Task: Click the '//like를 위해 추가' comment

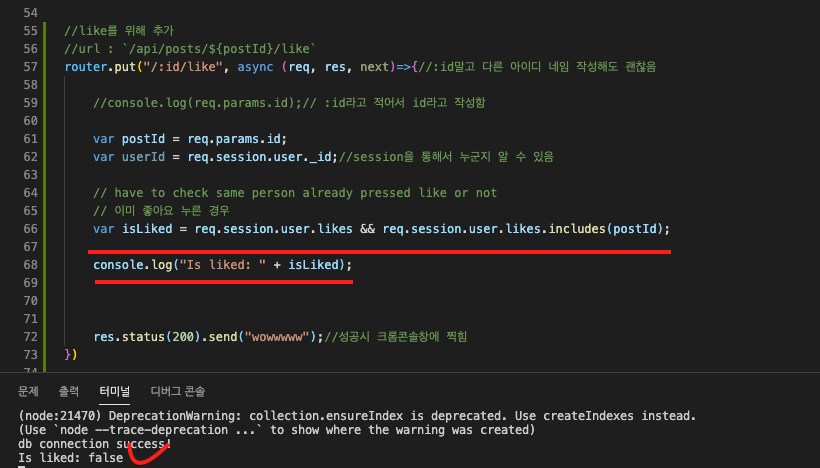Action: pyautogui.click(x=119, y=31)
